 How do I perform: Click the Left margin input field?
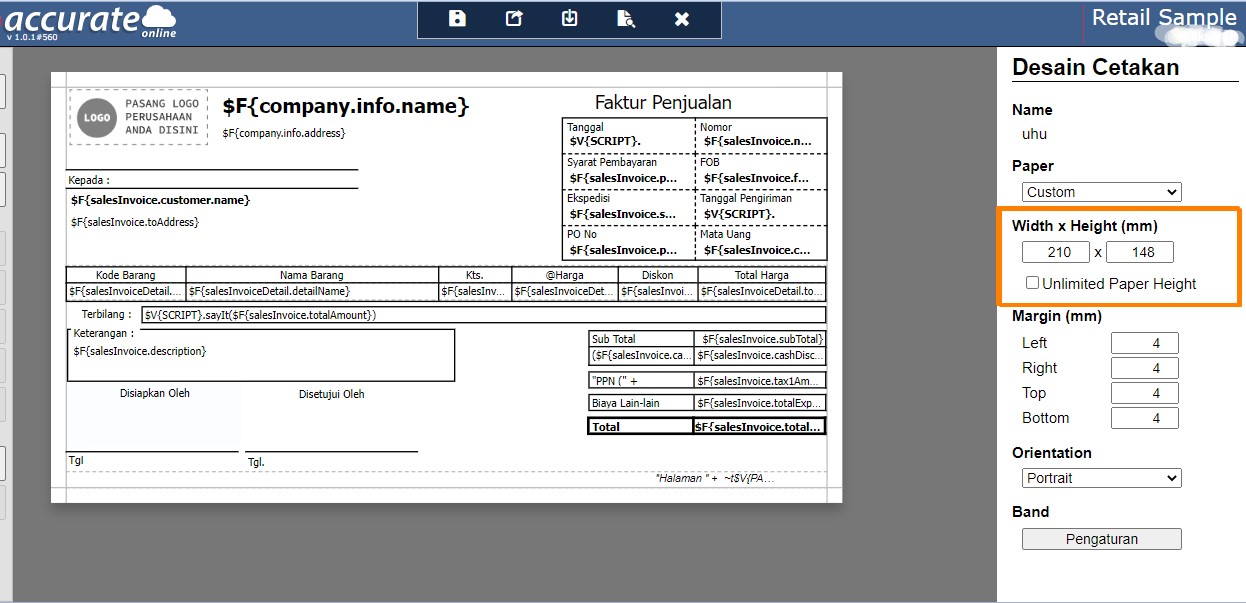coord(1145,343)
